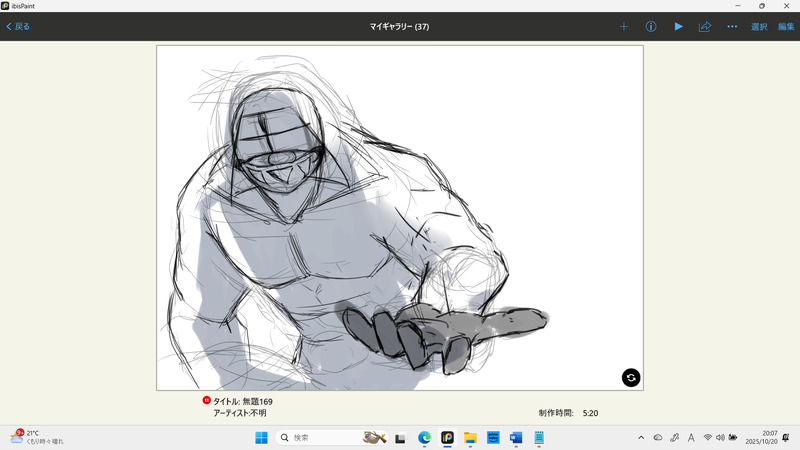Click the black sync/rotate icon on artwork

tap(631, 378)
